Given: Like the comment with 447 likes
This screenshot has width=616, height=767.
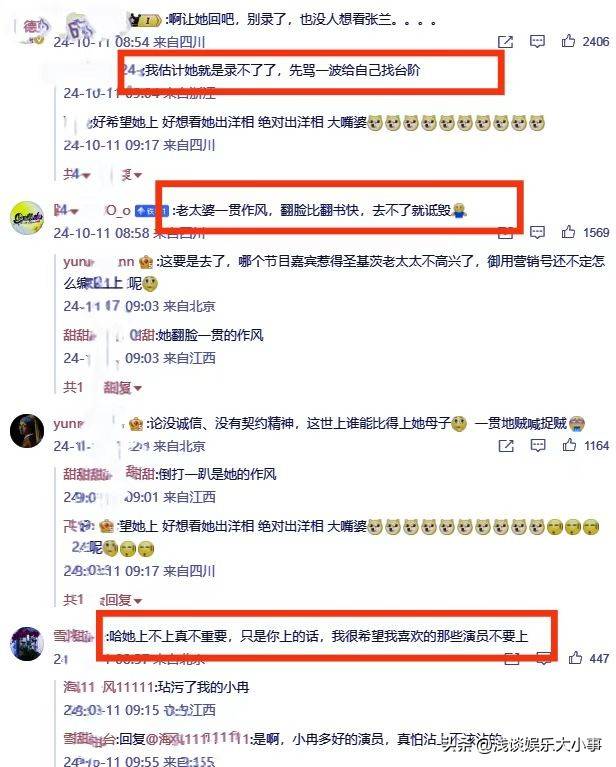Looking at the screenshot, I should [575, 658].
